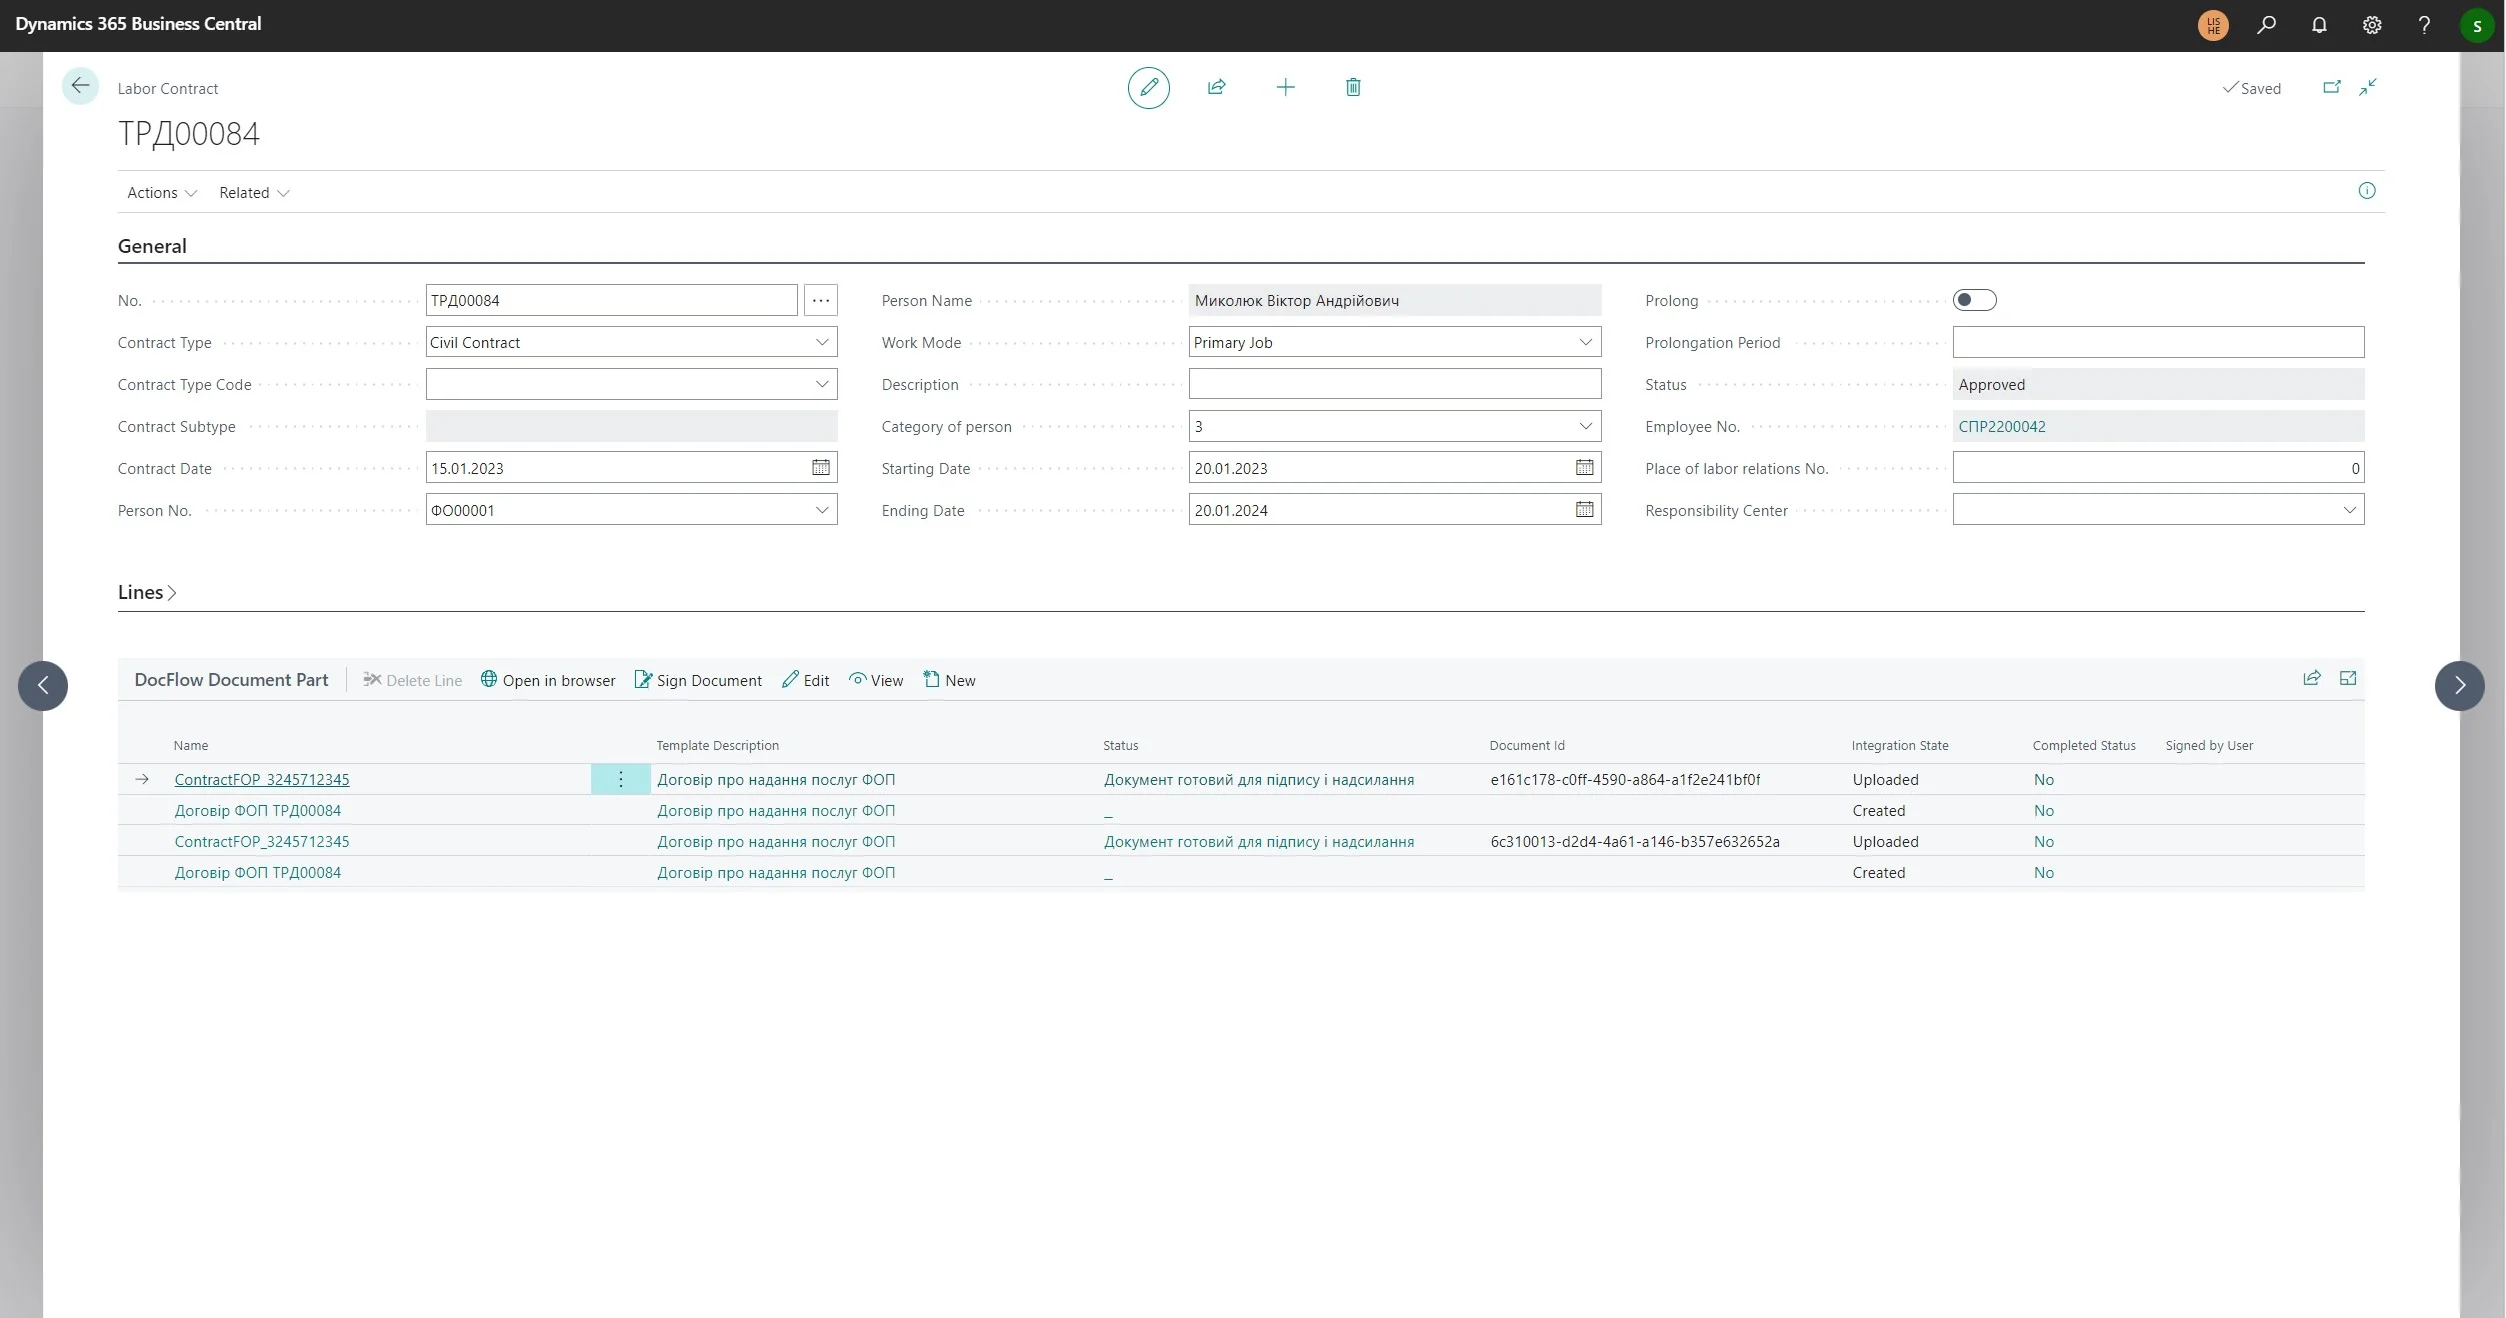Open the Contract Date calendar picker
The height and width of the screenshot is (1318, 2506).
tap(820, 468)
